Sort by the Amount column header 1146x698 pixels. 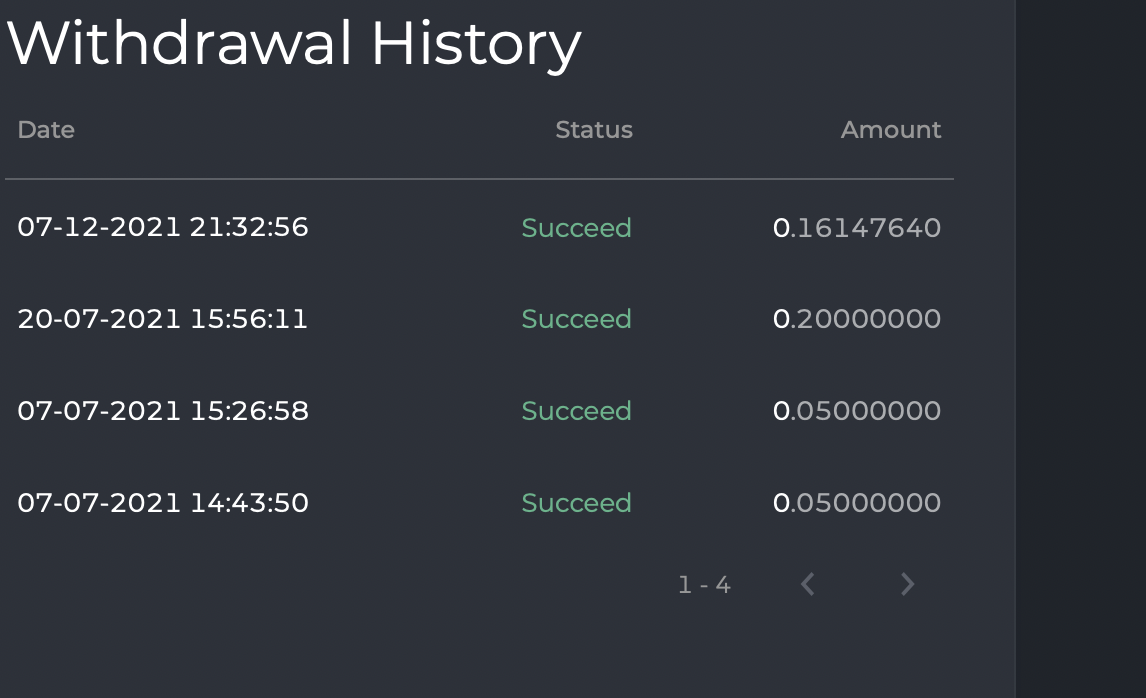pyautogui.click(x=890, y=129)
